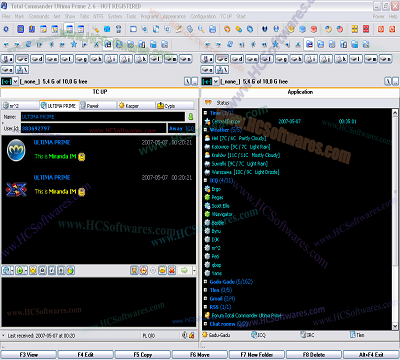
Task: Expand the Gadu-Gadu group
Action: tap(206, 282)
